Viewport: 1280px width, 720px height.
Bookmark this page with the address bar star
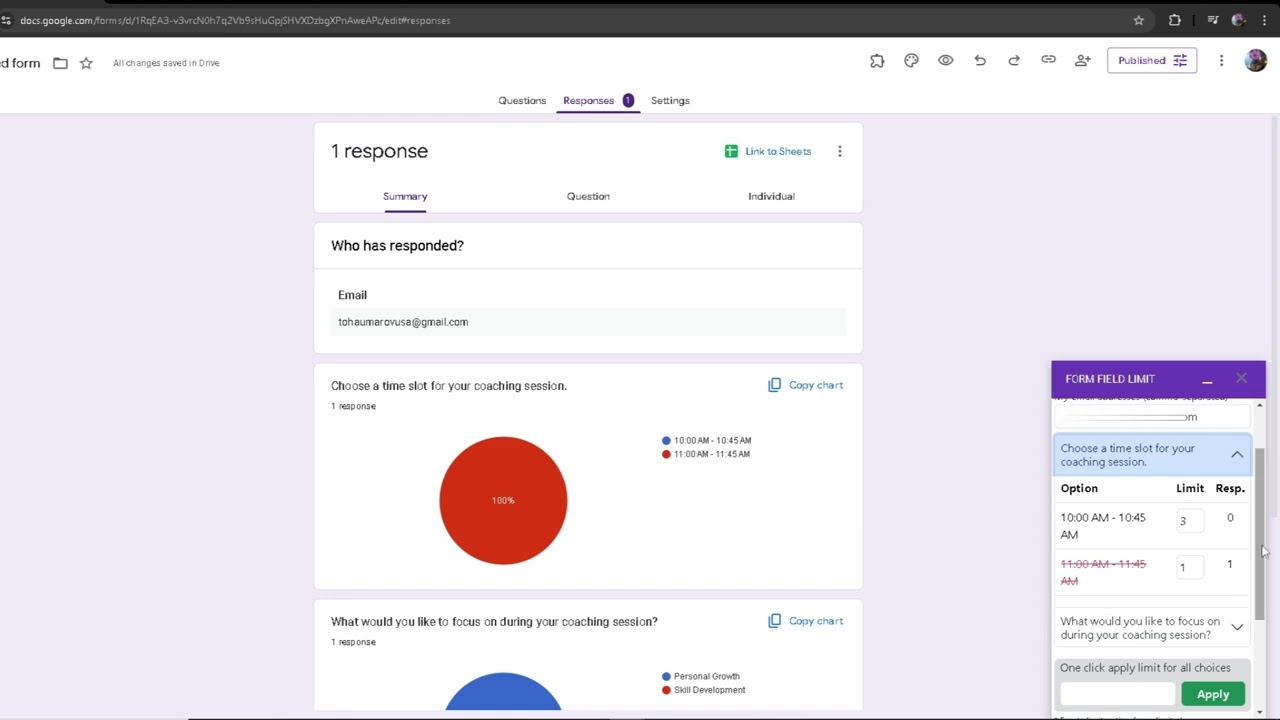[x=1138, y=20]
